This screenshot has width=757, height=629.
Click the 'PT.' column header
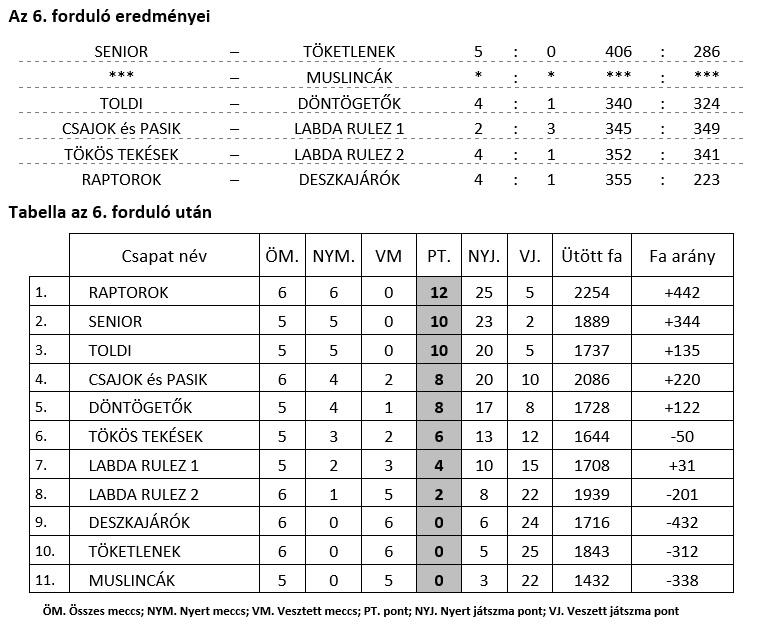click(439, 256)
